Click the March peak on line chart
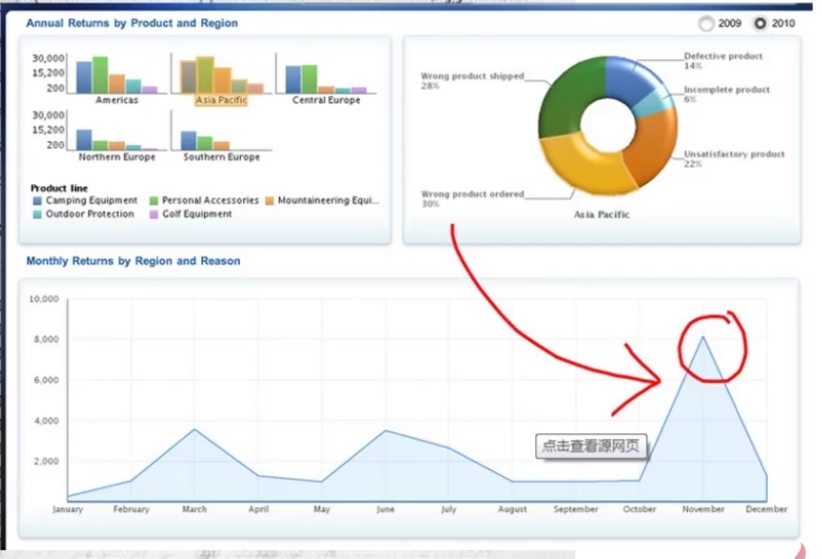Image resolution: width=822 pixels, height=559 pixels. [x=194, y=429]
